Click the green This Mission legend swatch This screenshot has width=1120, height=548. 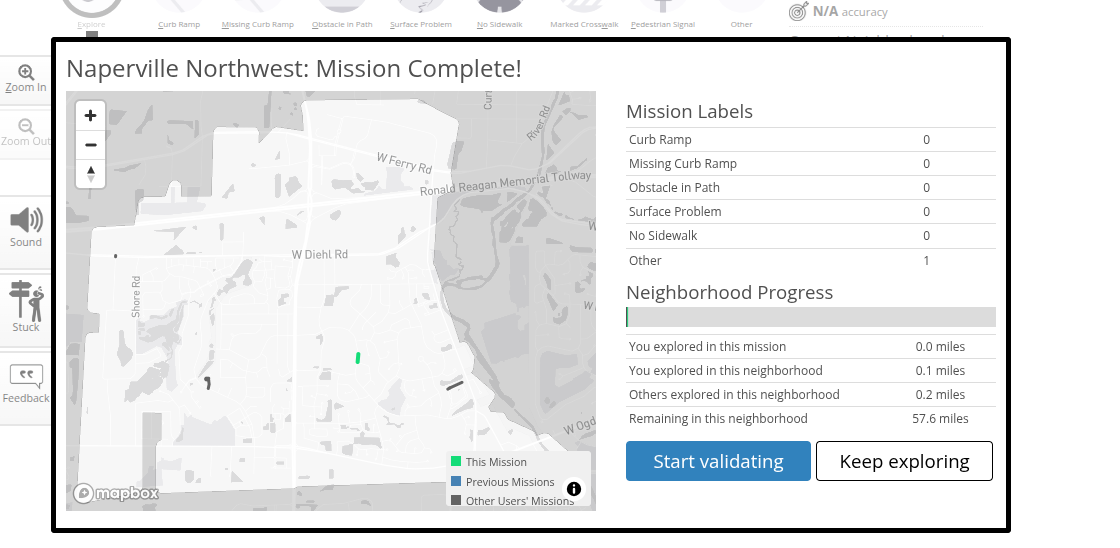pyautogui.click(x=456, y=462)
